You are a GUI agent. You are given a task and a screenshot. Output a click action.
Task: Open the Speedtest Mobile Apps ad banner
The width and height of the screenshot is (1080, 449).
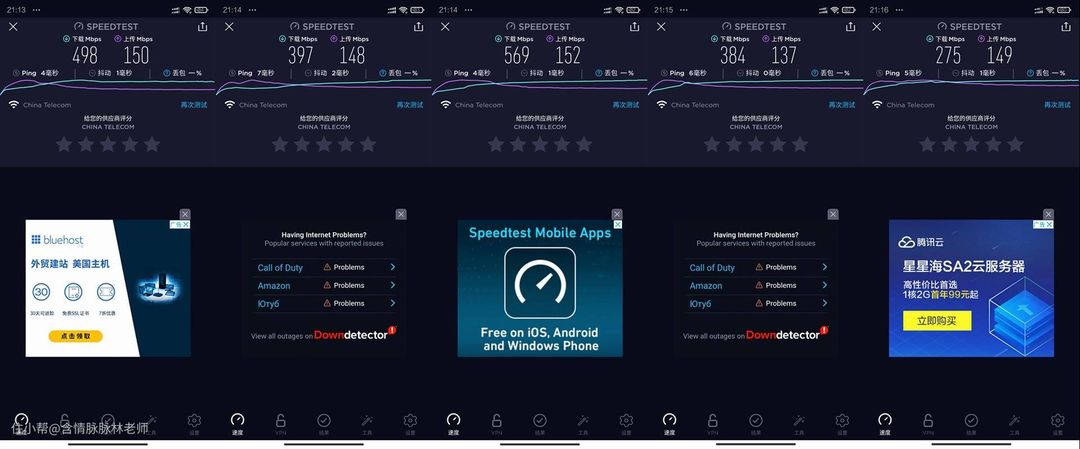tap(540, 289)
